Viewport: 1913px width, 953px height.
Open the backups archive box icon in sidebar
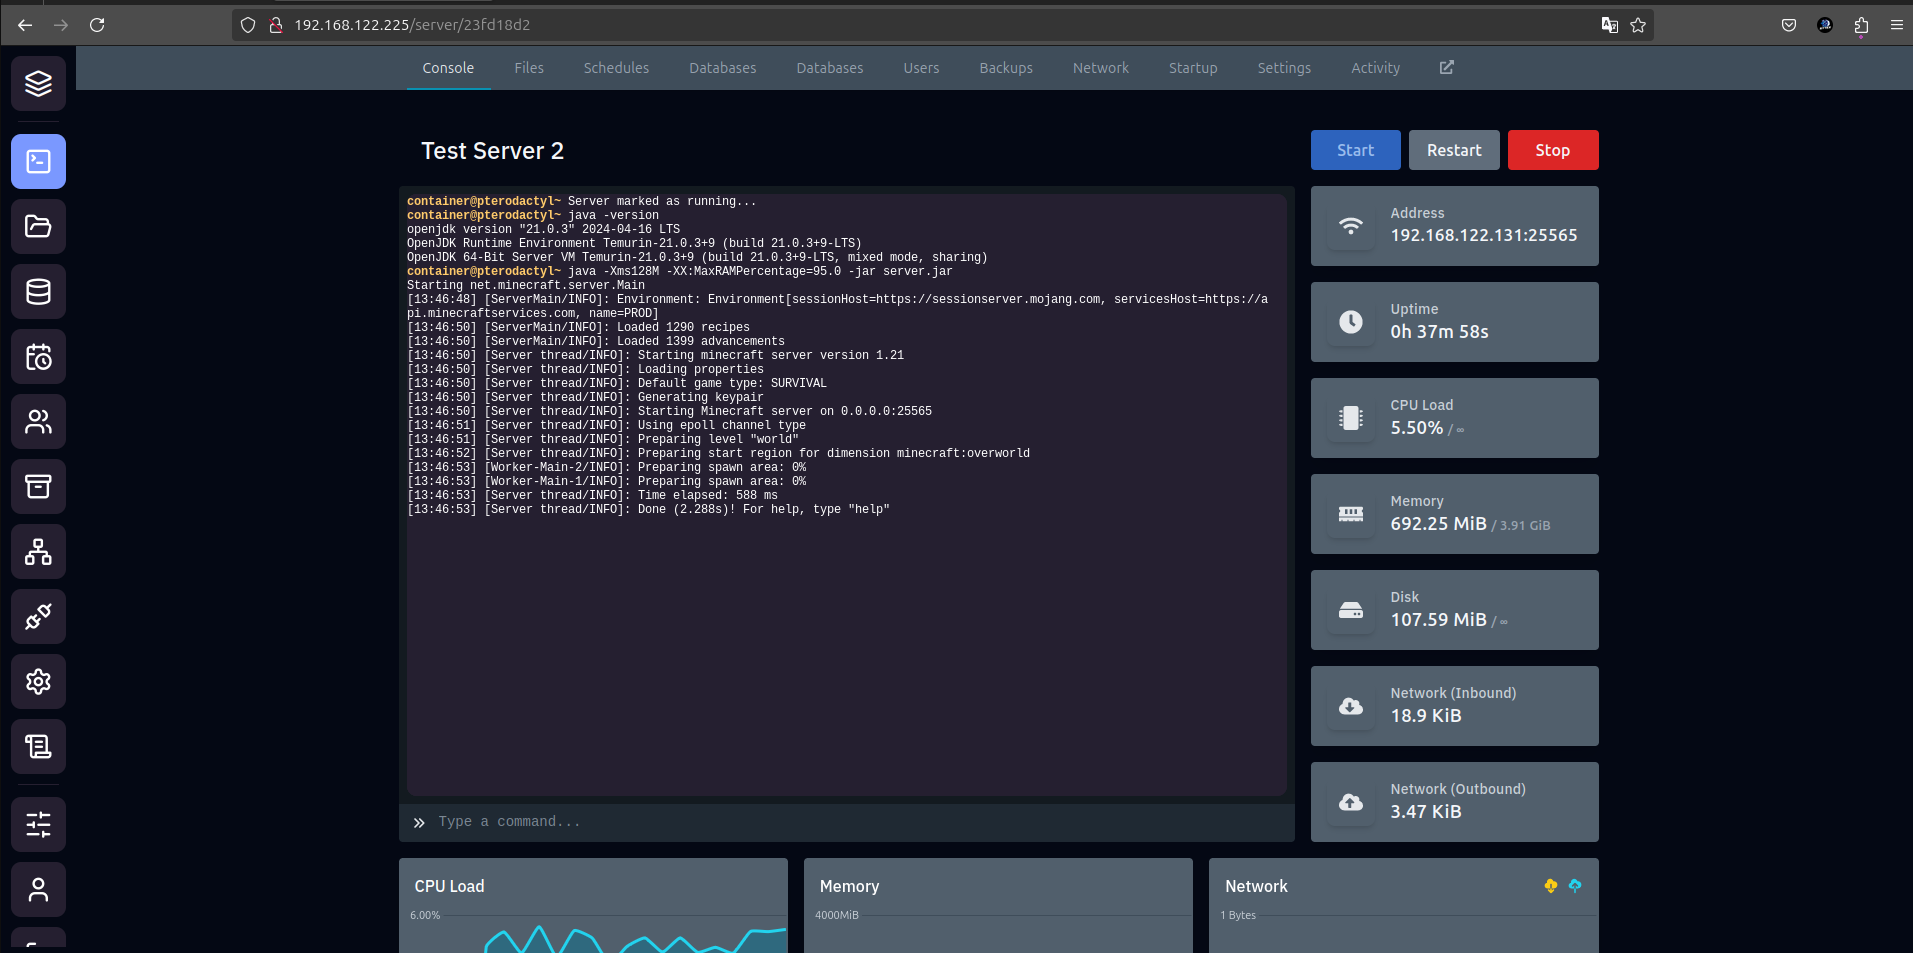coord(38,486)
